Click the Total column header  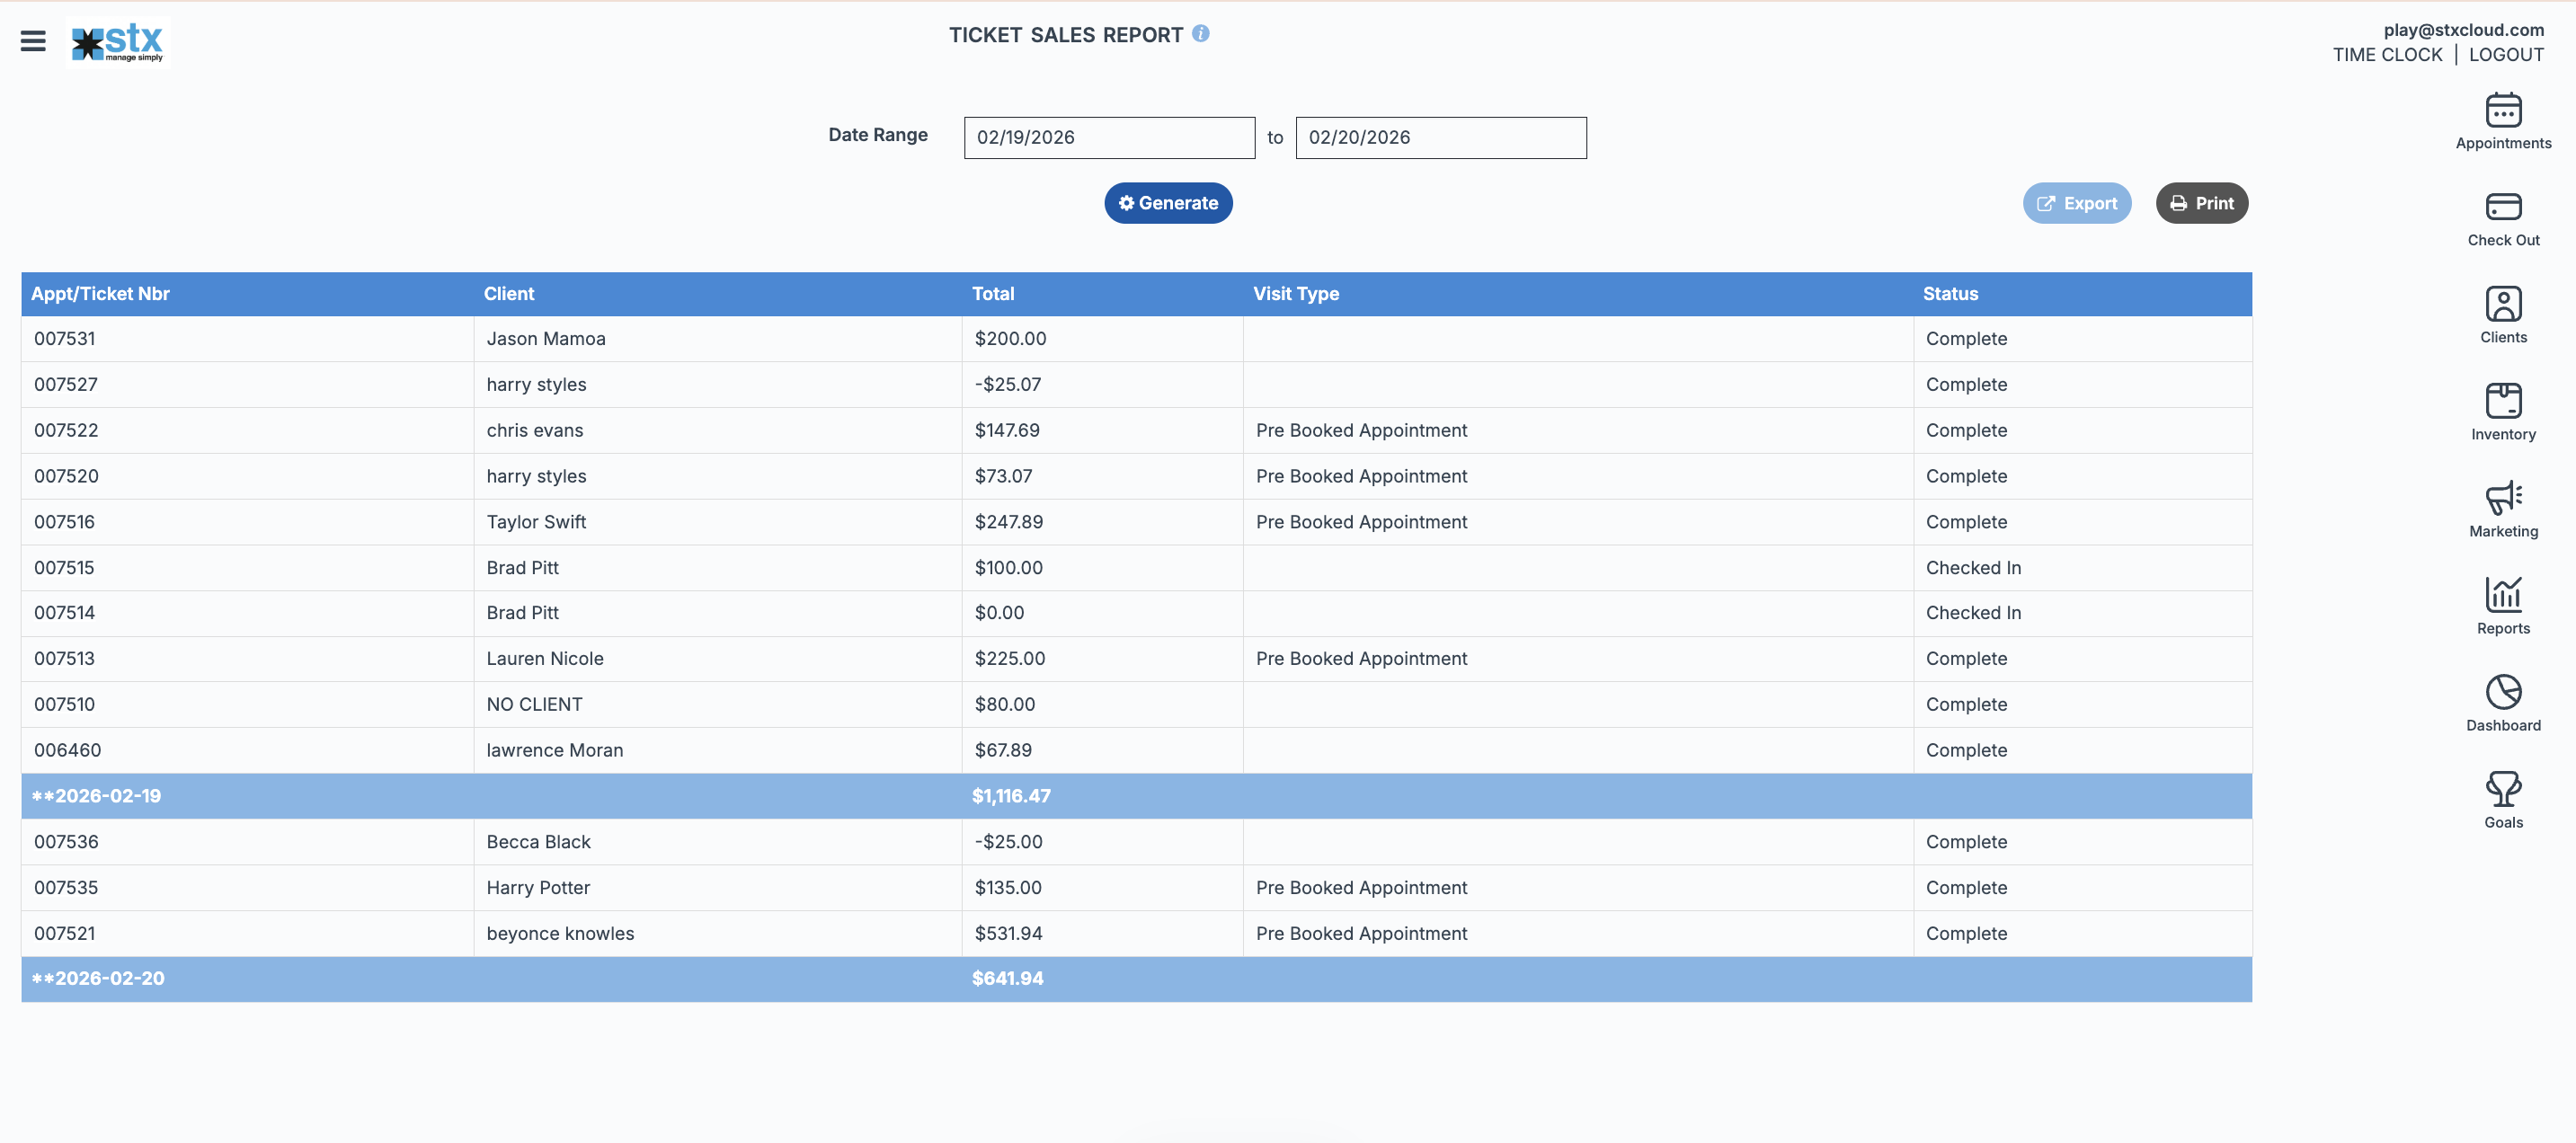click(x=992, y=294)
